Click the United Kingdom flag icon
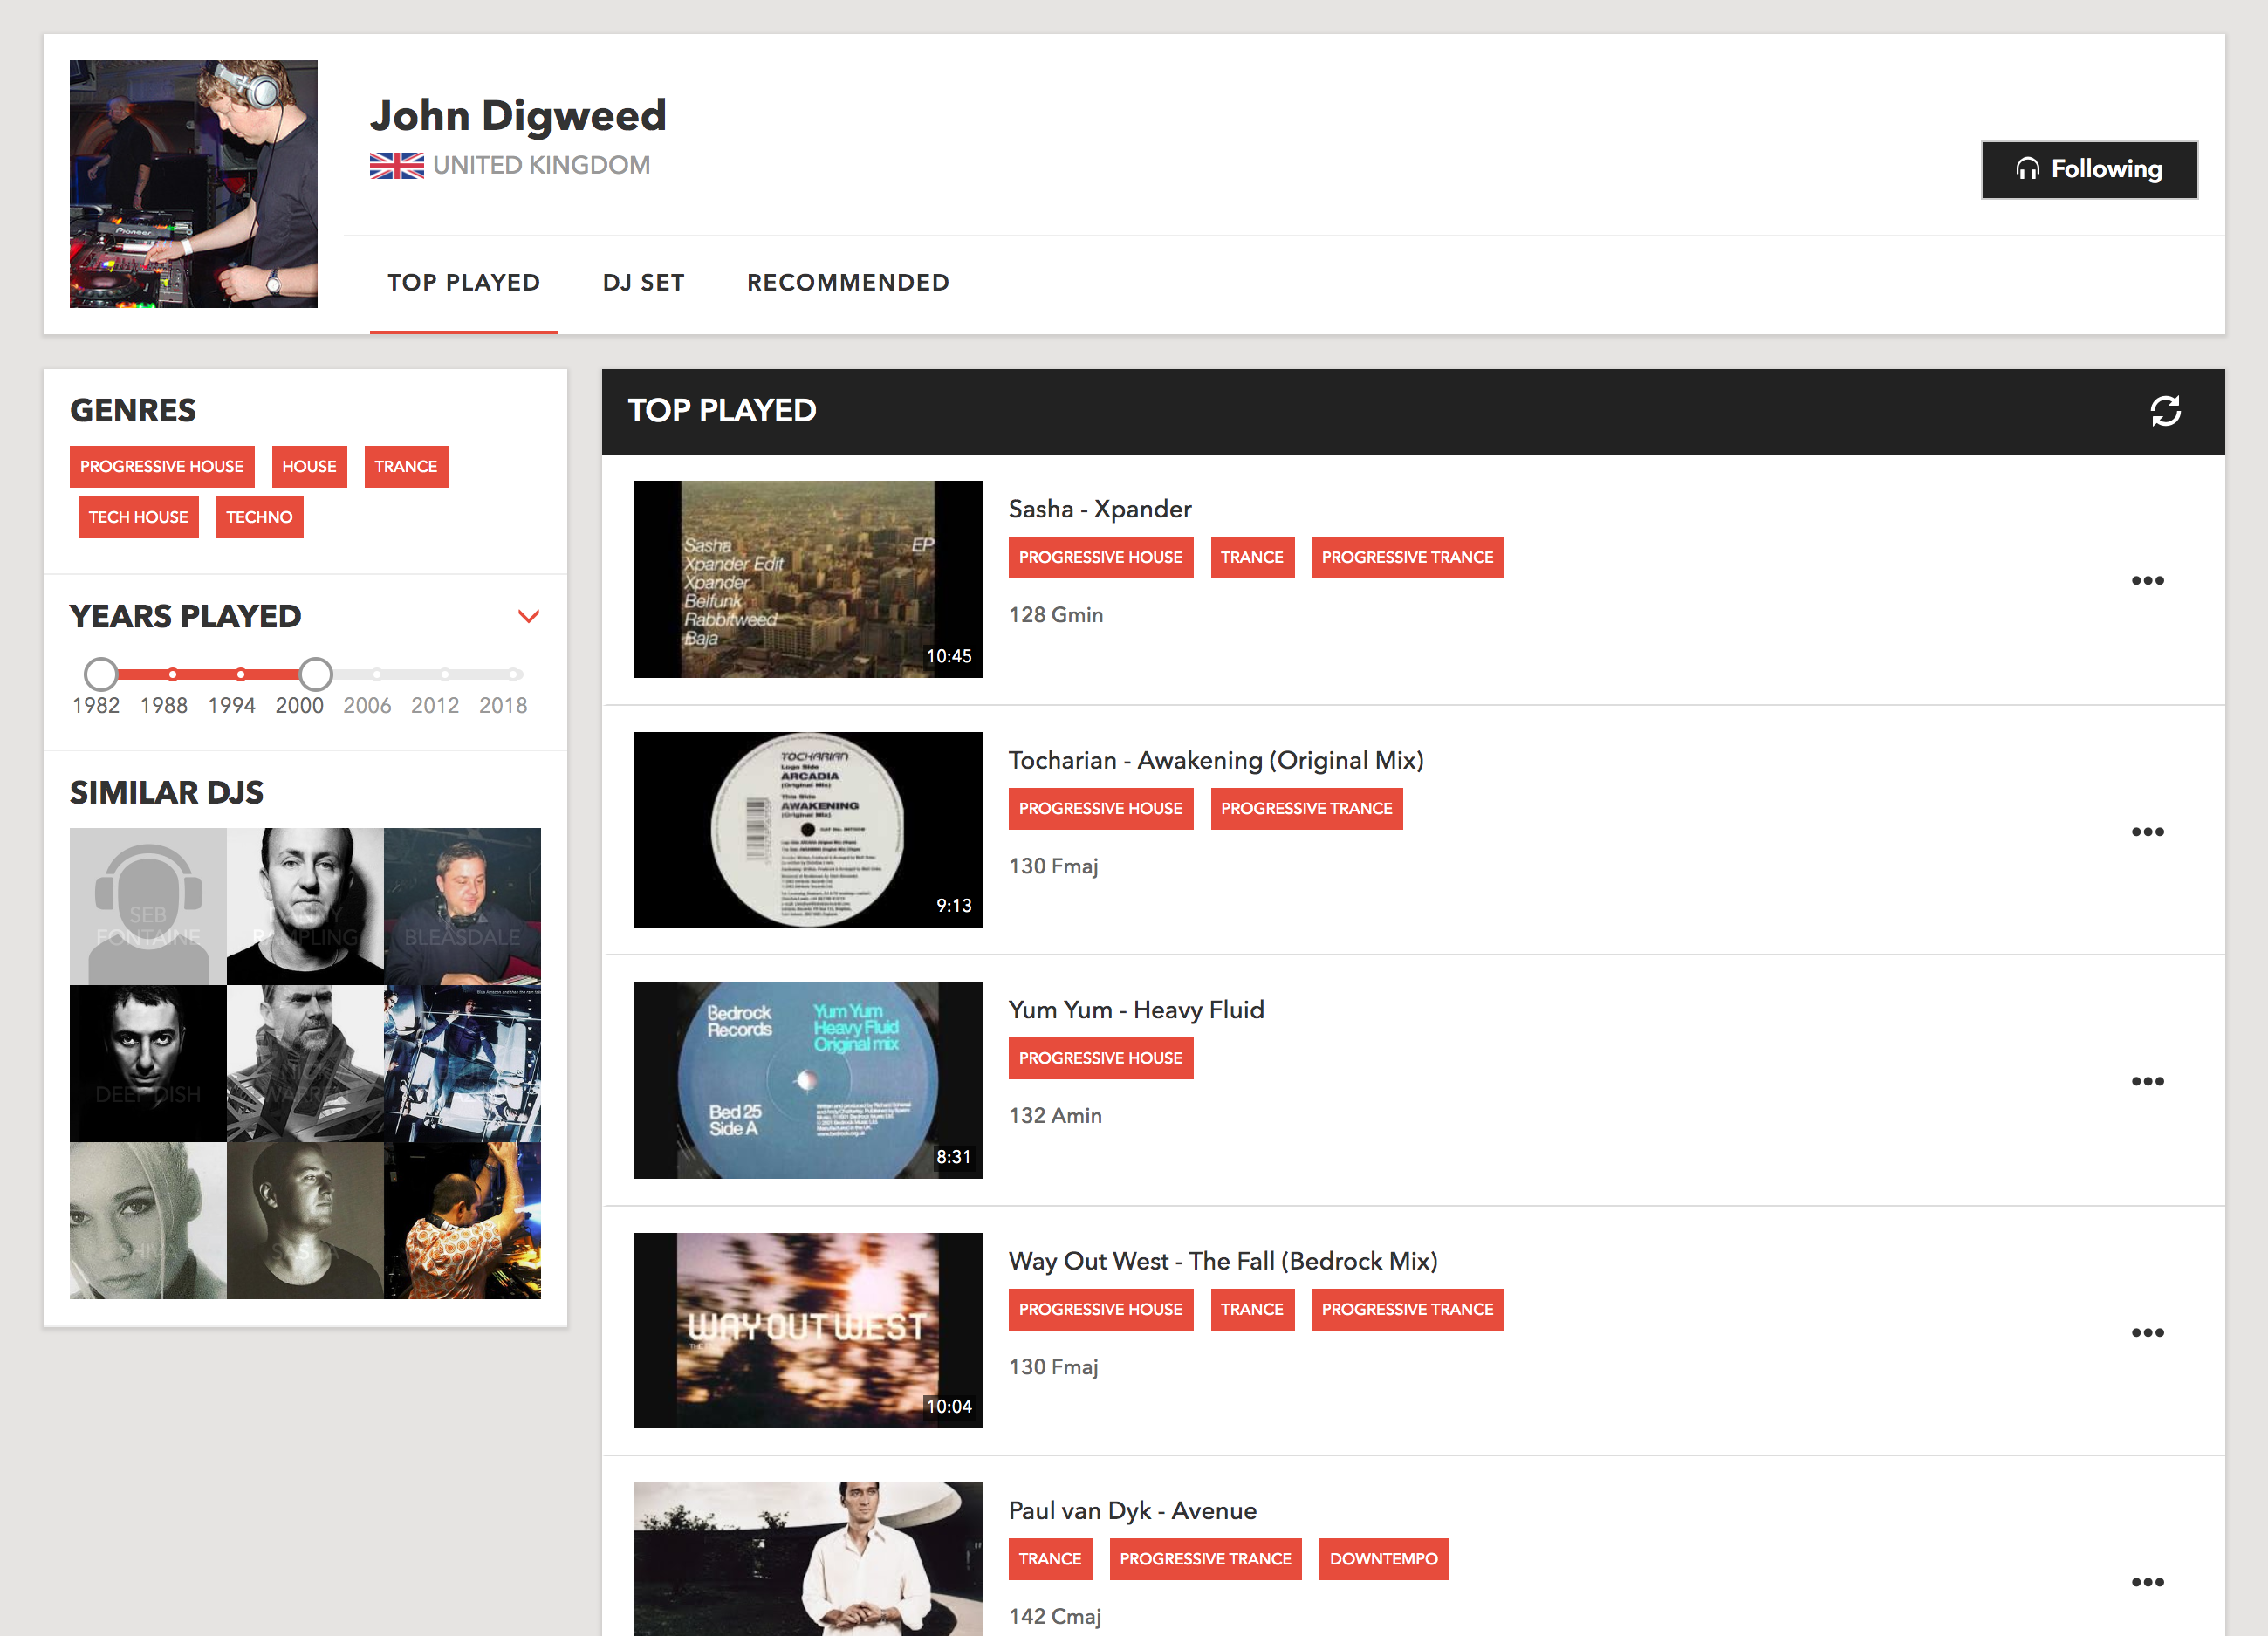 (396, 165)
